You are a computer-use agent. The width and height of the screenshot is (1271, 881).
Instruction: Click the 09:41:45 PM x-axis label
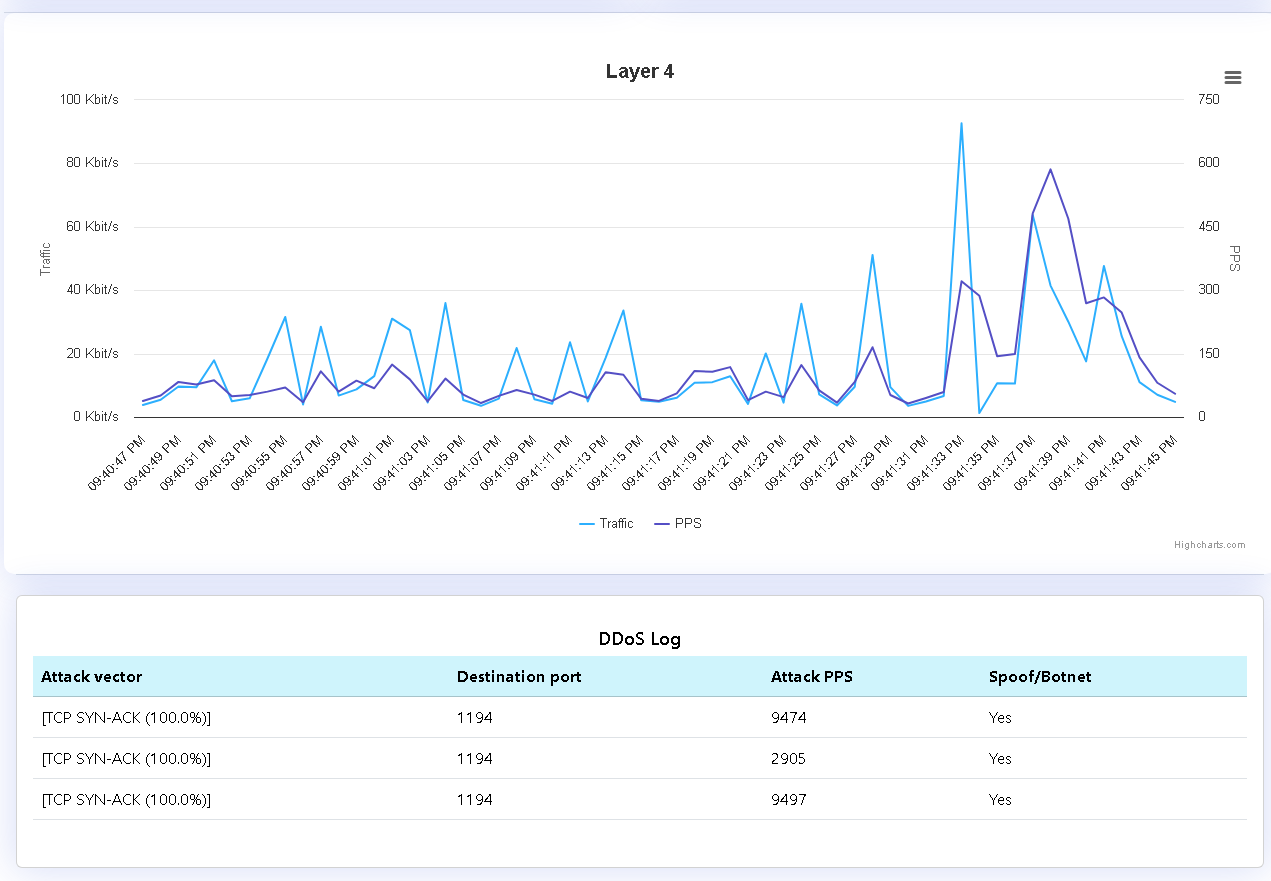pos(1150,462)
